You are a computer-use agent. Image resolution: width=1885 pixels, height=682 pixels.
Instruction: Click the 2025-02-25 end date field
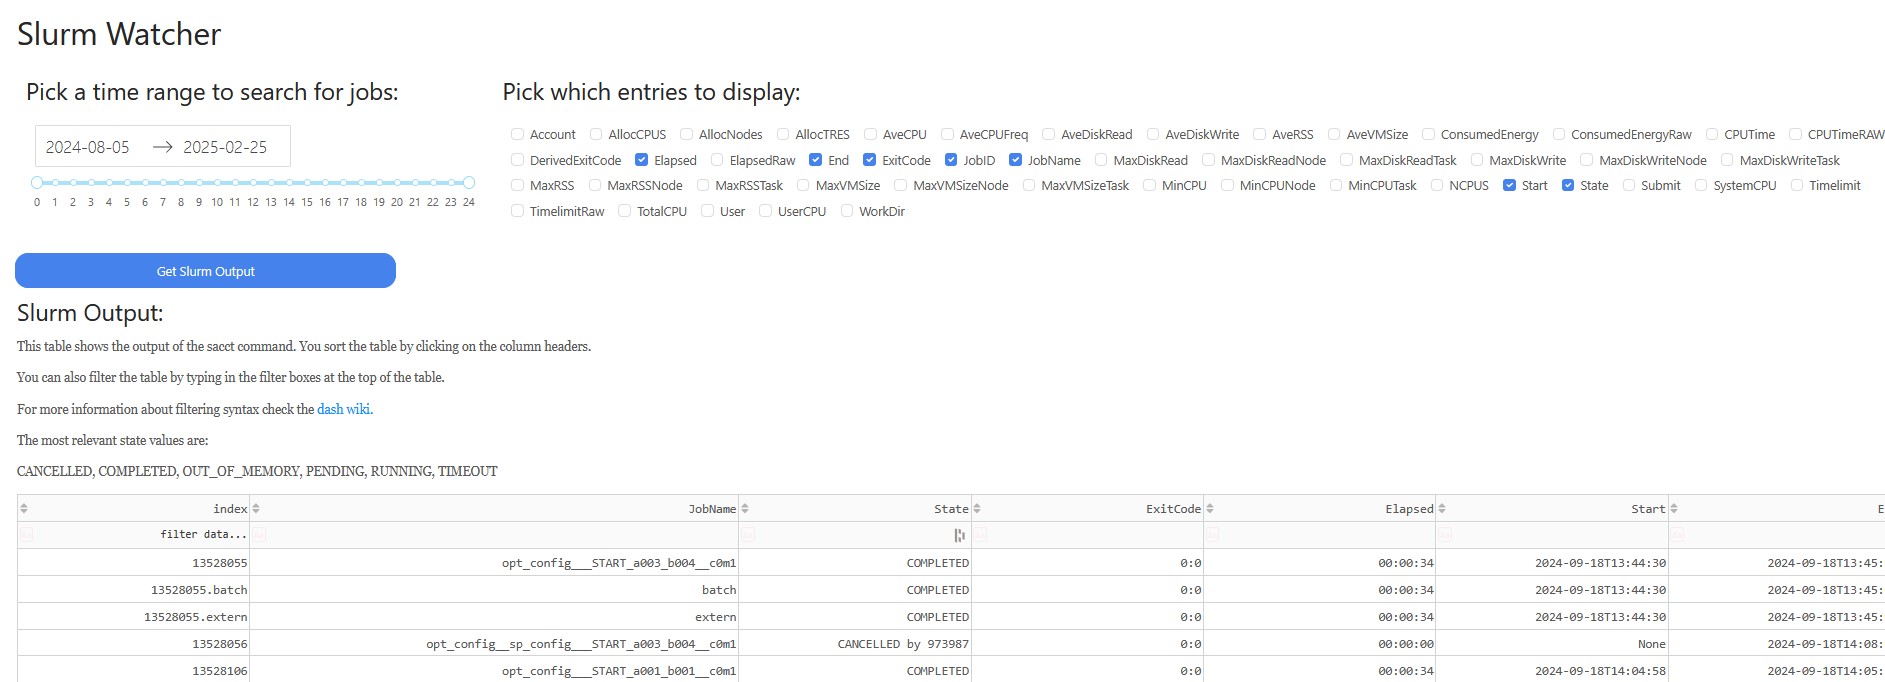pos(226,147)
